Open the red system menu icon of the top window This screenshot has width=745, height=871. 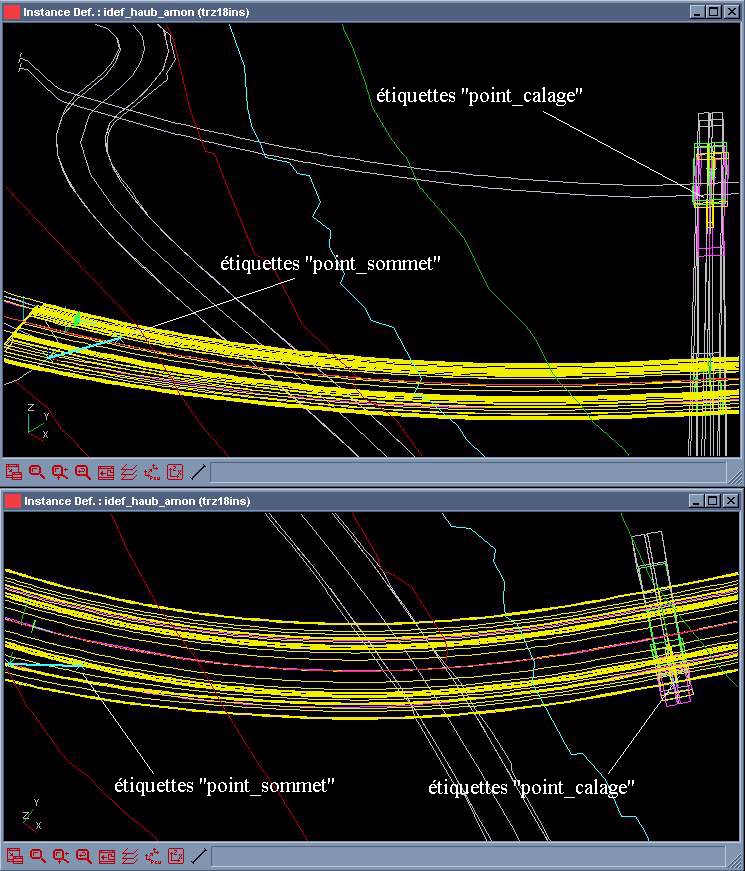pos(12,12)
